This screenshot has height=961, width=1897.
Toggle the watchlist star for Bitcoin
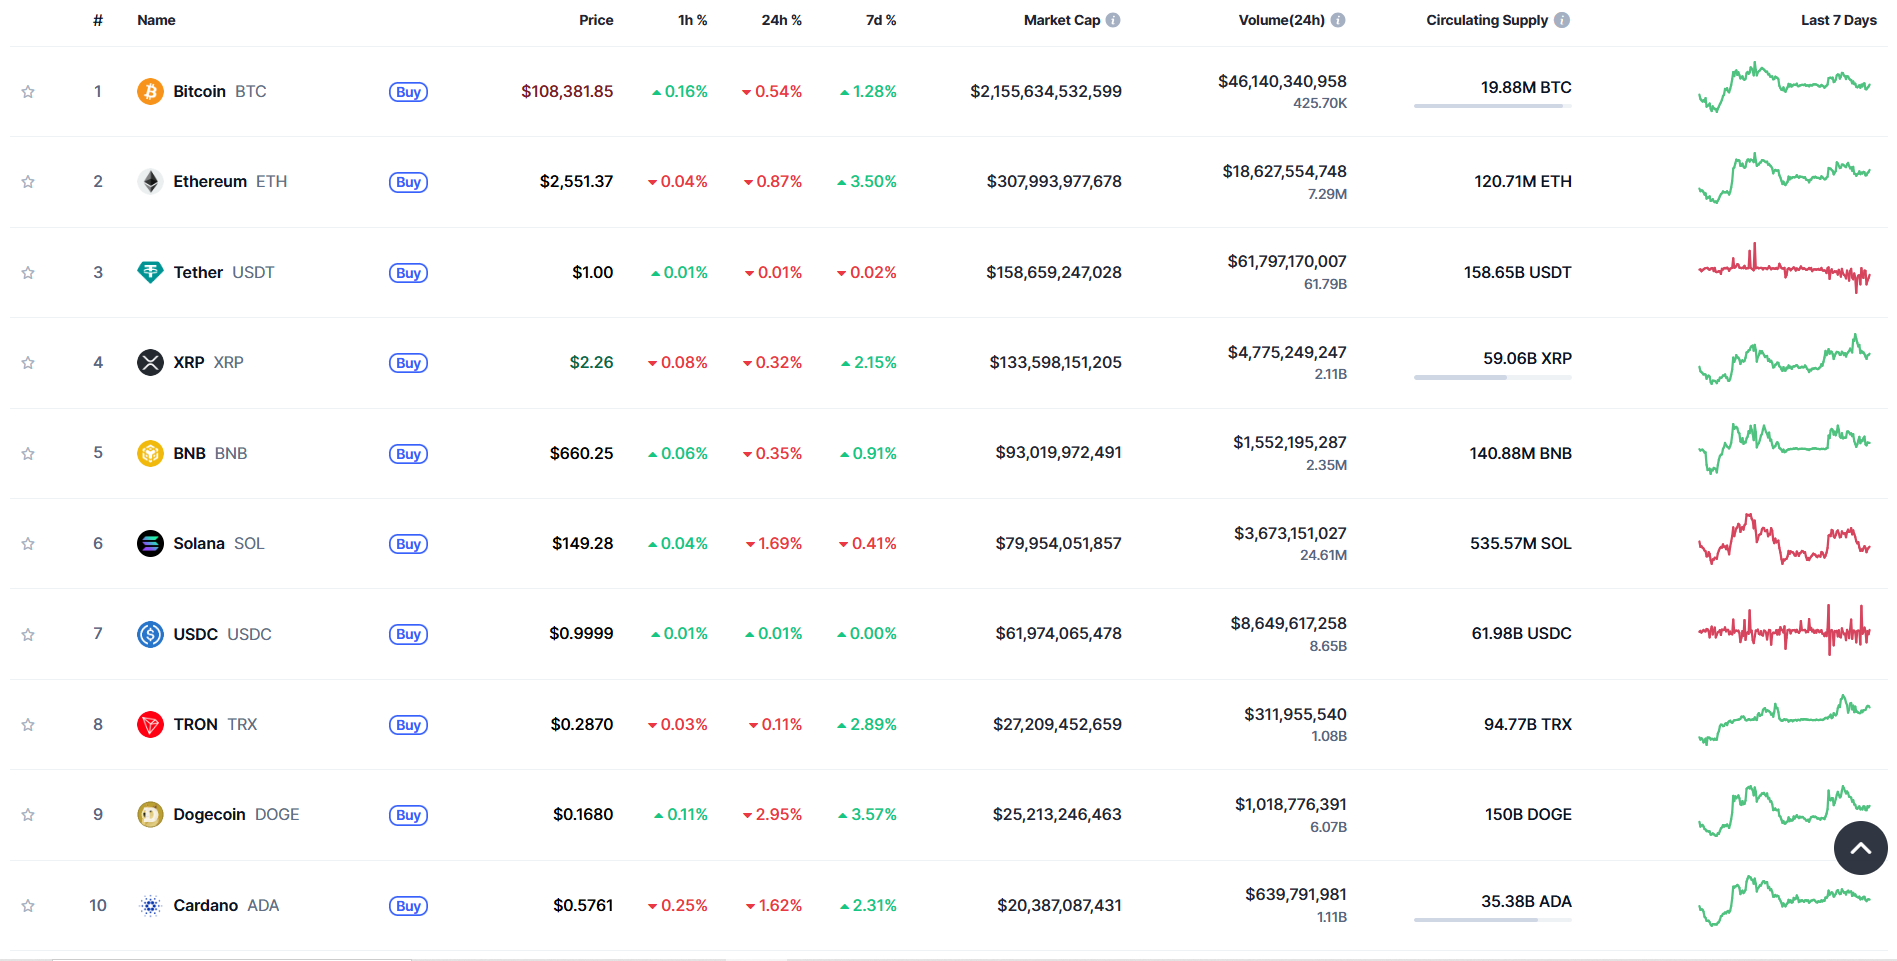point(28,92)
